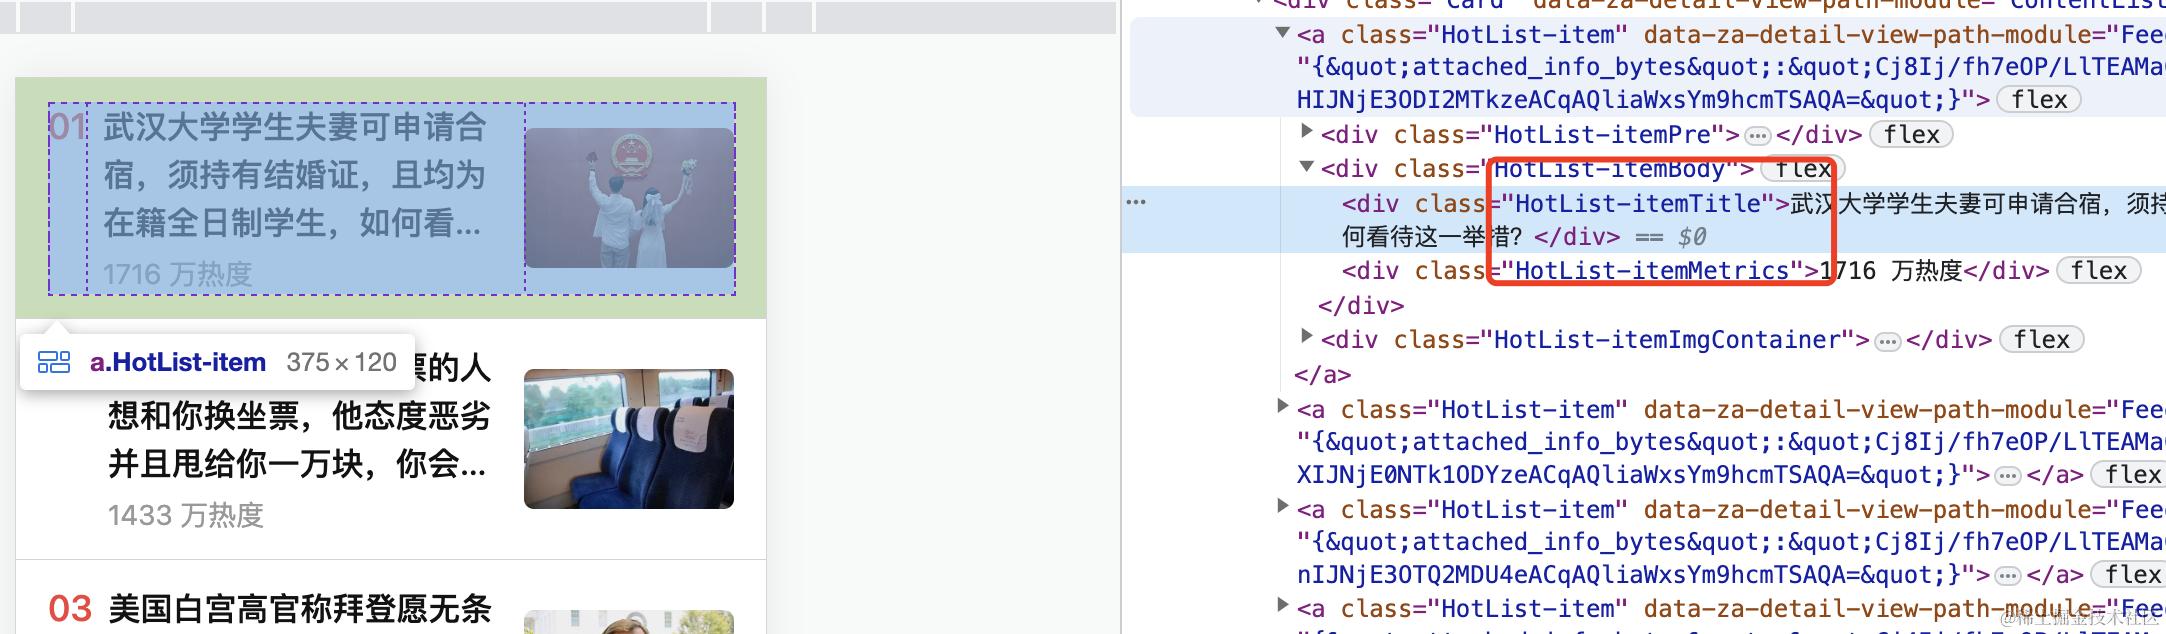Click the 1433 万热度 metric text
This screenshot has width=2166, height=634.
pos(186,515)
